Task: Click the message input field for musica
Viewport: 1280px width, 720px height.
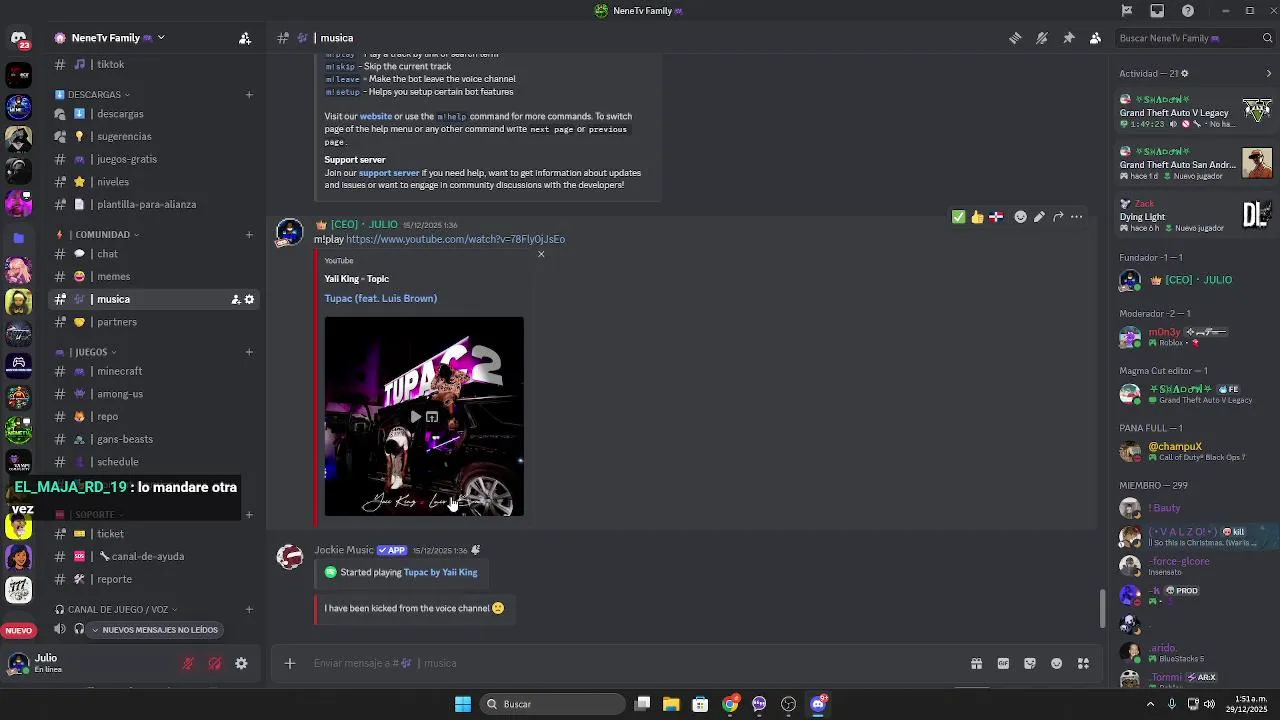Action: pyautogui.click(x=630, y=663)
